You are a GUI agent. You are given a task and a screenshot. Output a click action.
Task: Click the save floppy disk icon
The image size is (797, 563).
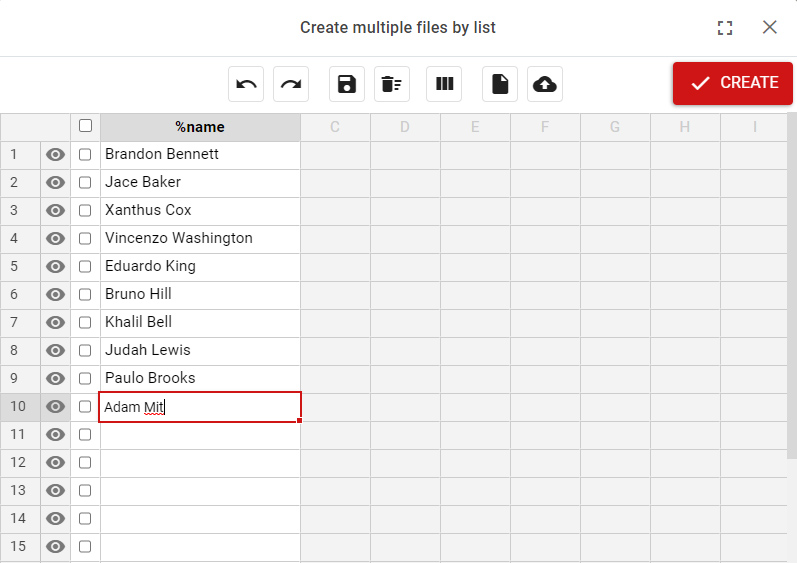(x=347, y=84)
